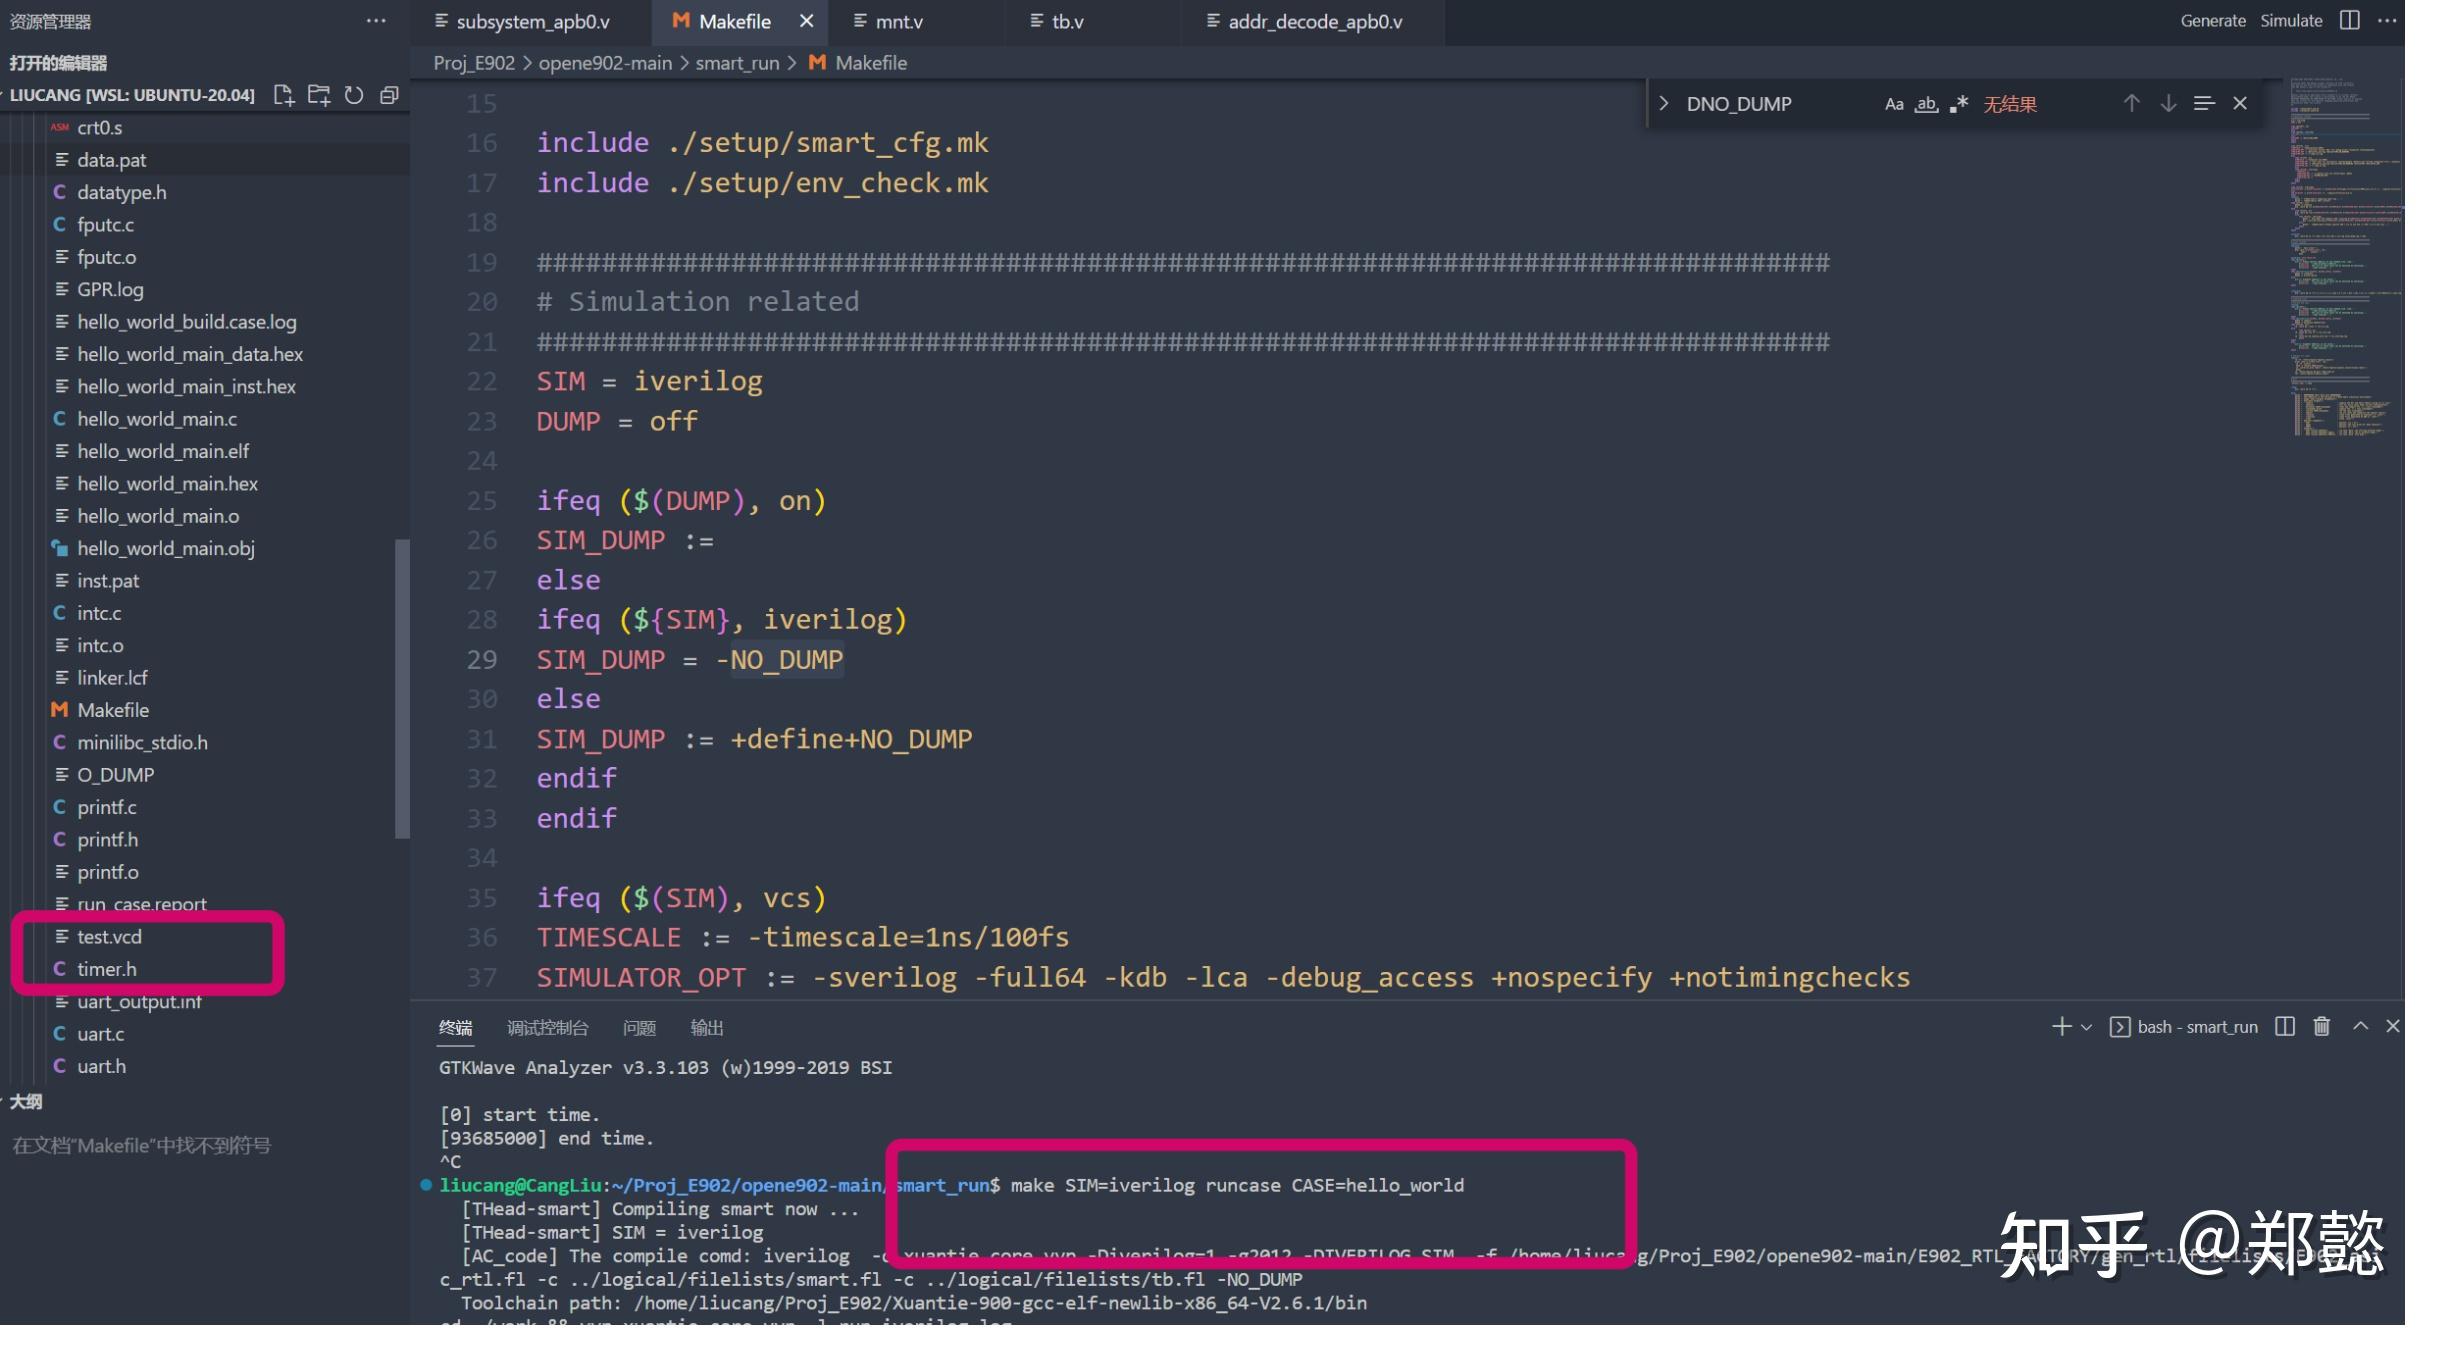Expand the replace field chevron
Screen dimensions: 2452x1348
coord(1664,104)
